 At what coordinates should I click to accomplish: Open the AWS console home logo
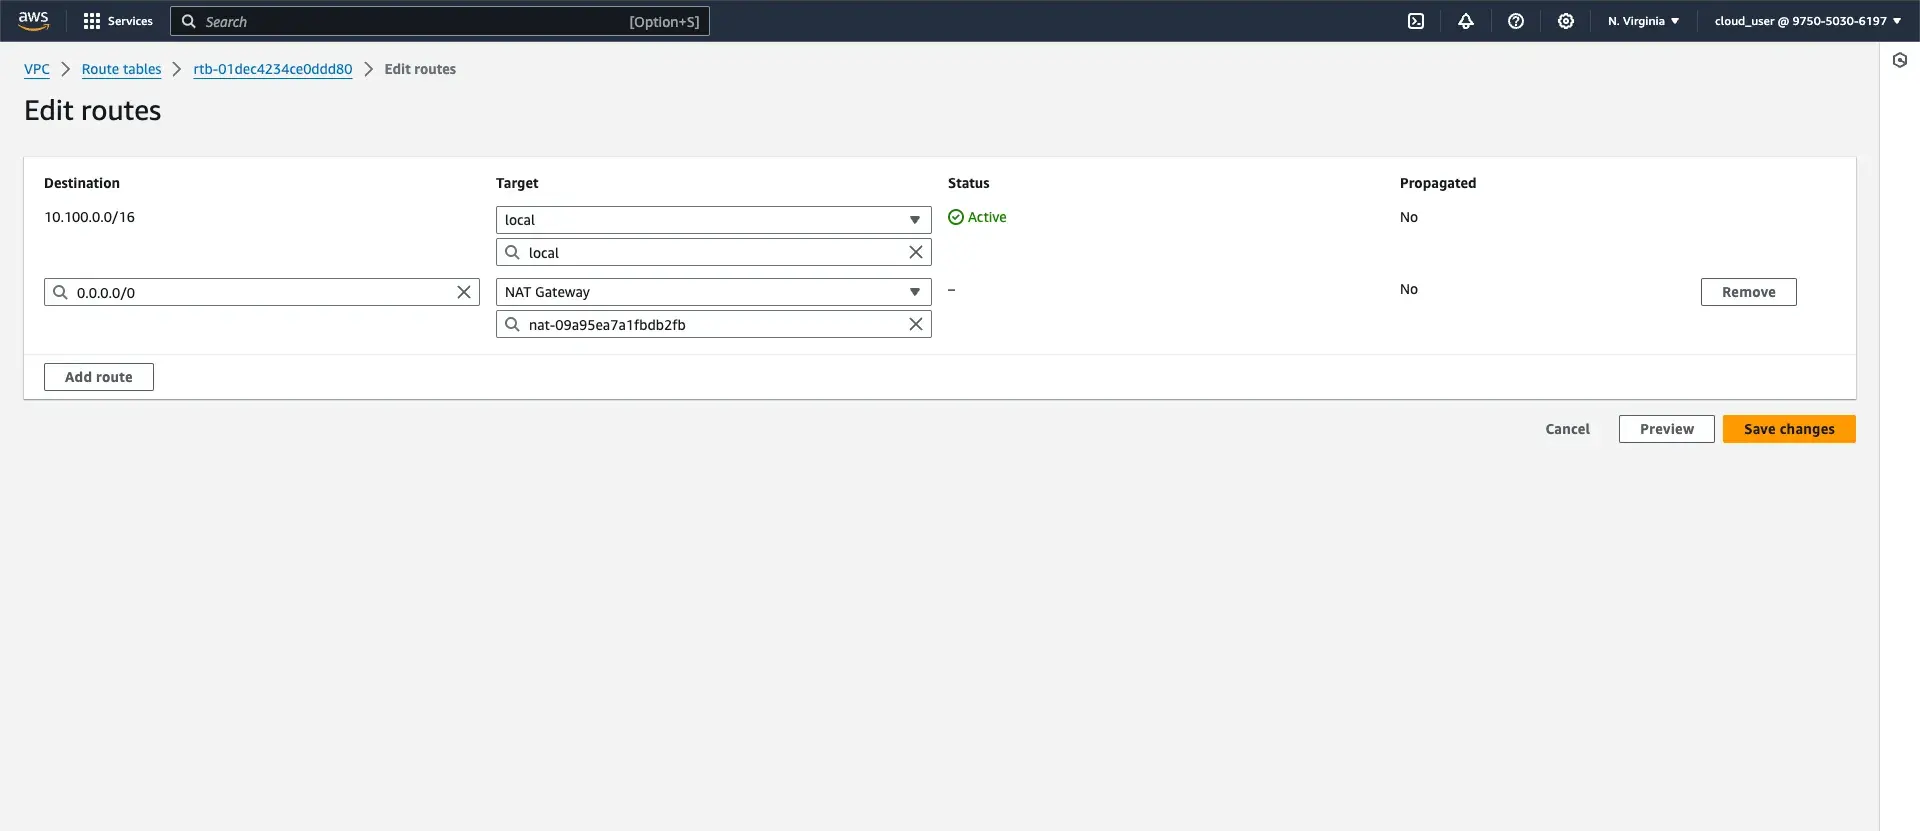(33, 20)
